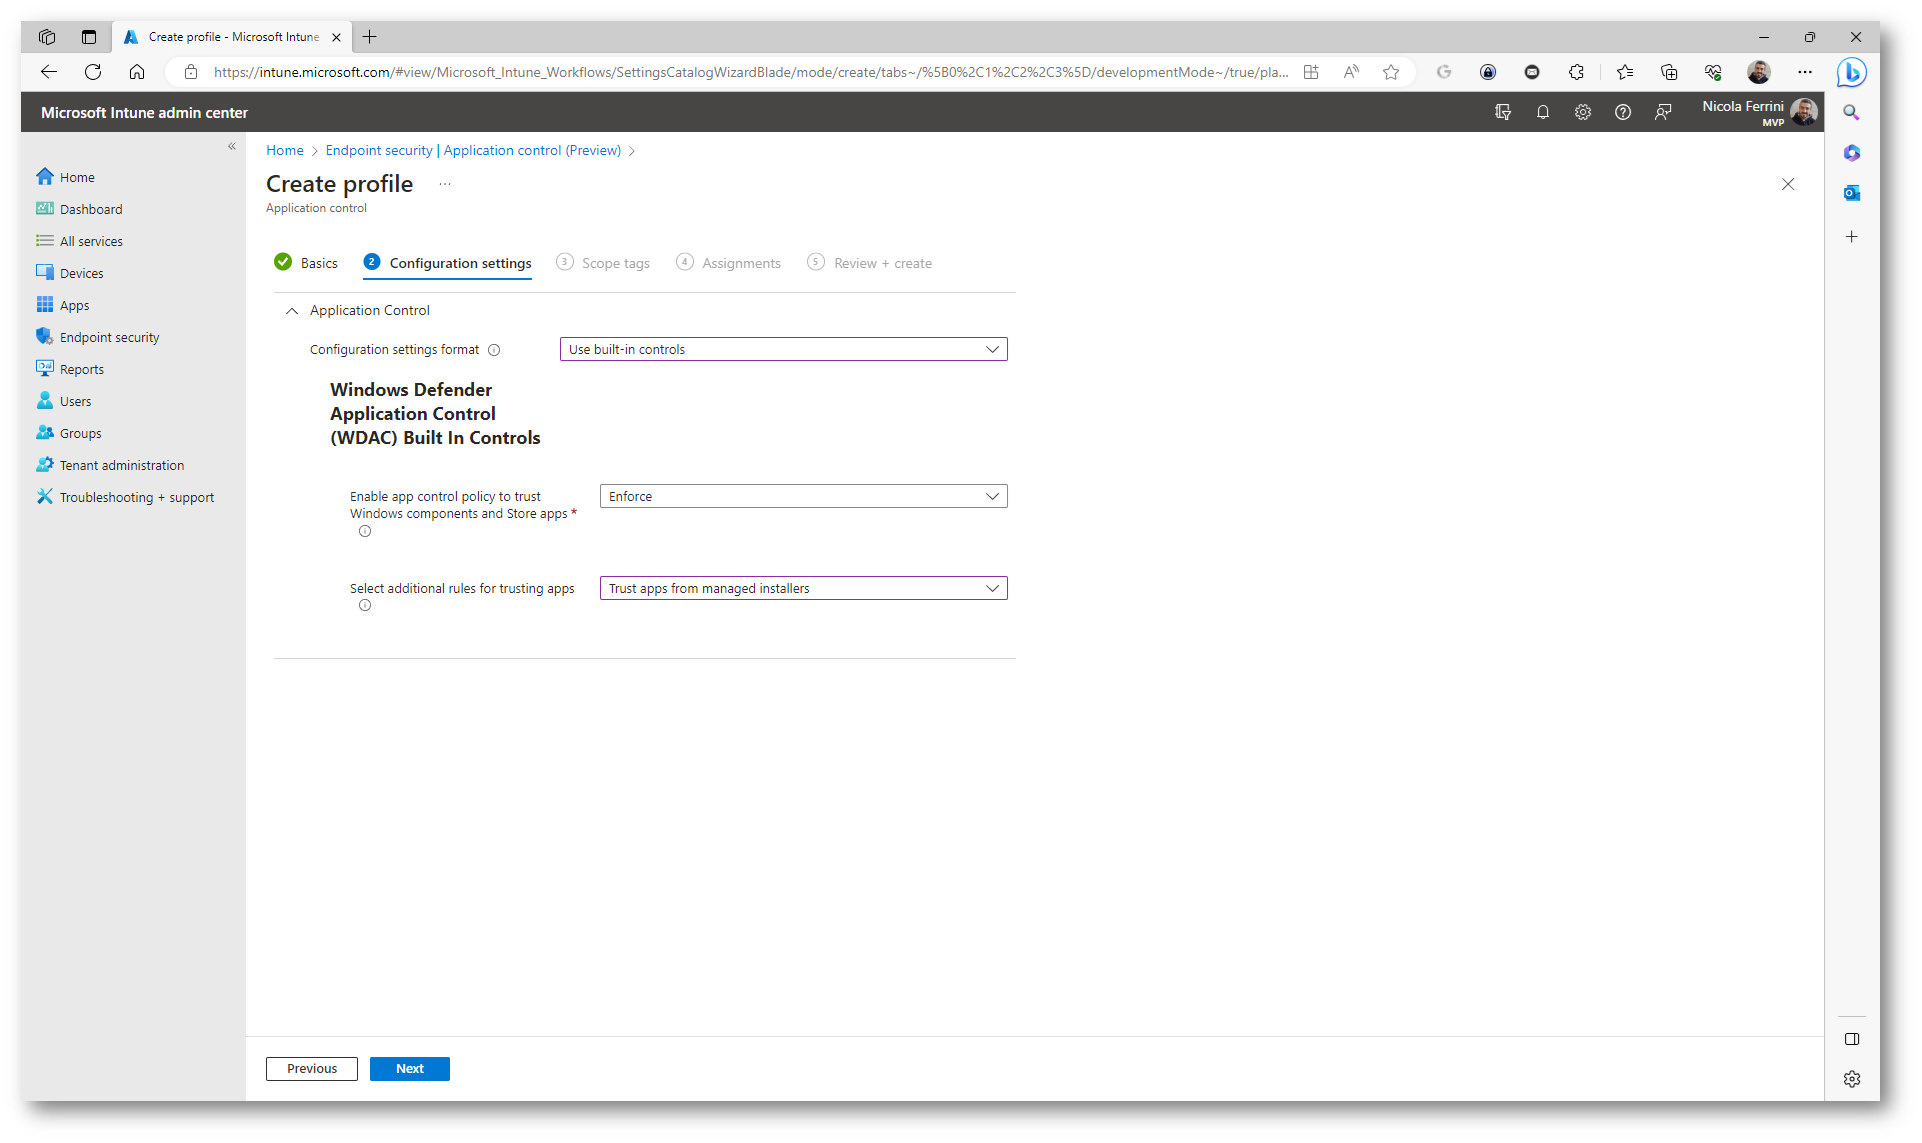
Task: Collapse the Application Control section
Action: (292, 311)
